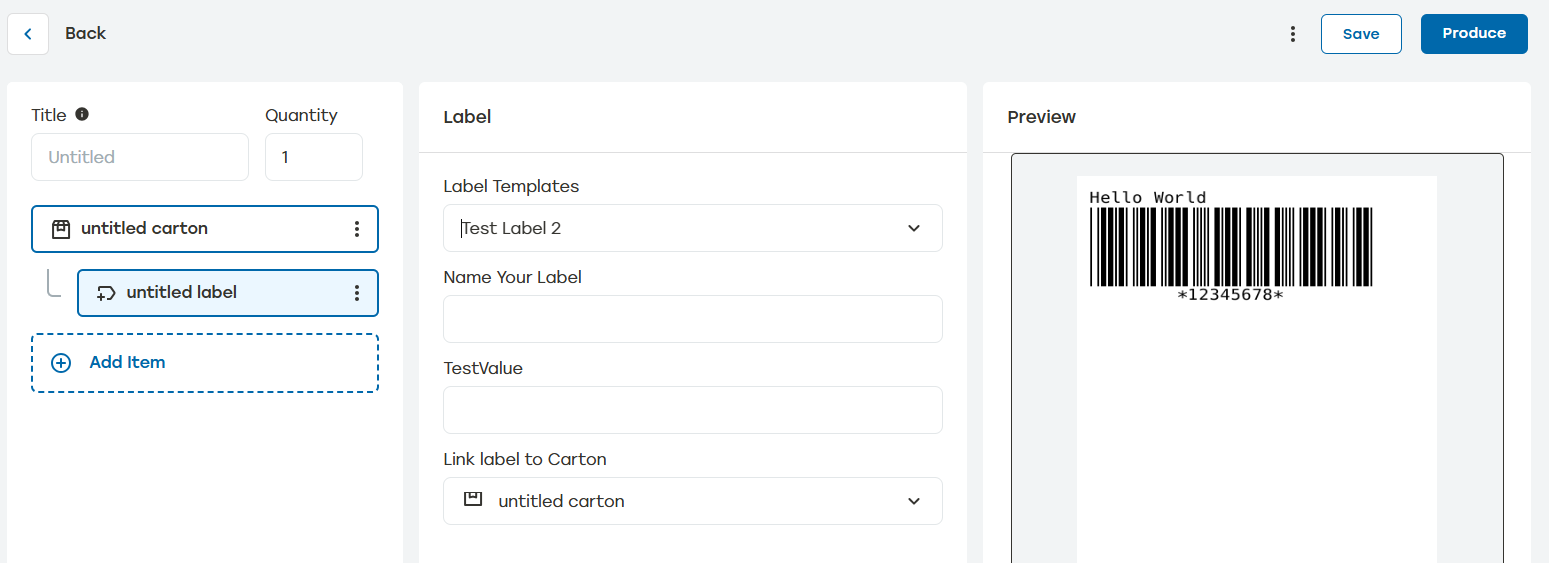Select the untitled carton tree row
This screenshot has width=1549, height=563.
205,229
